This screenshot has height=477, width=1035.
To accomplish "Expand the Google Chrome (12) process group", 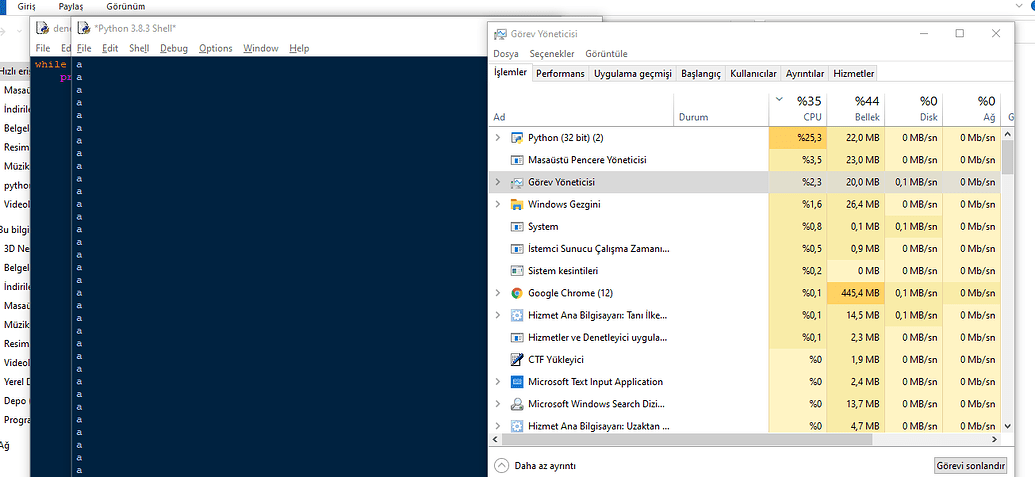I will point(498,293).
